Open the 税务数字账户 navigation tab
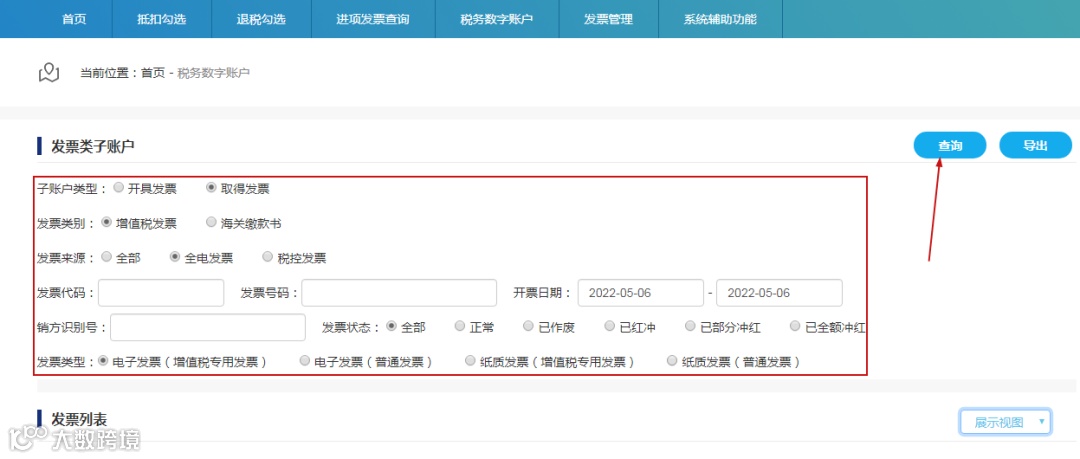The image size is (1080, 459). coord(497,19)
